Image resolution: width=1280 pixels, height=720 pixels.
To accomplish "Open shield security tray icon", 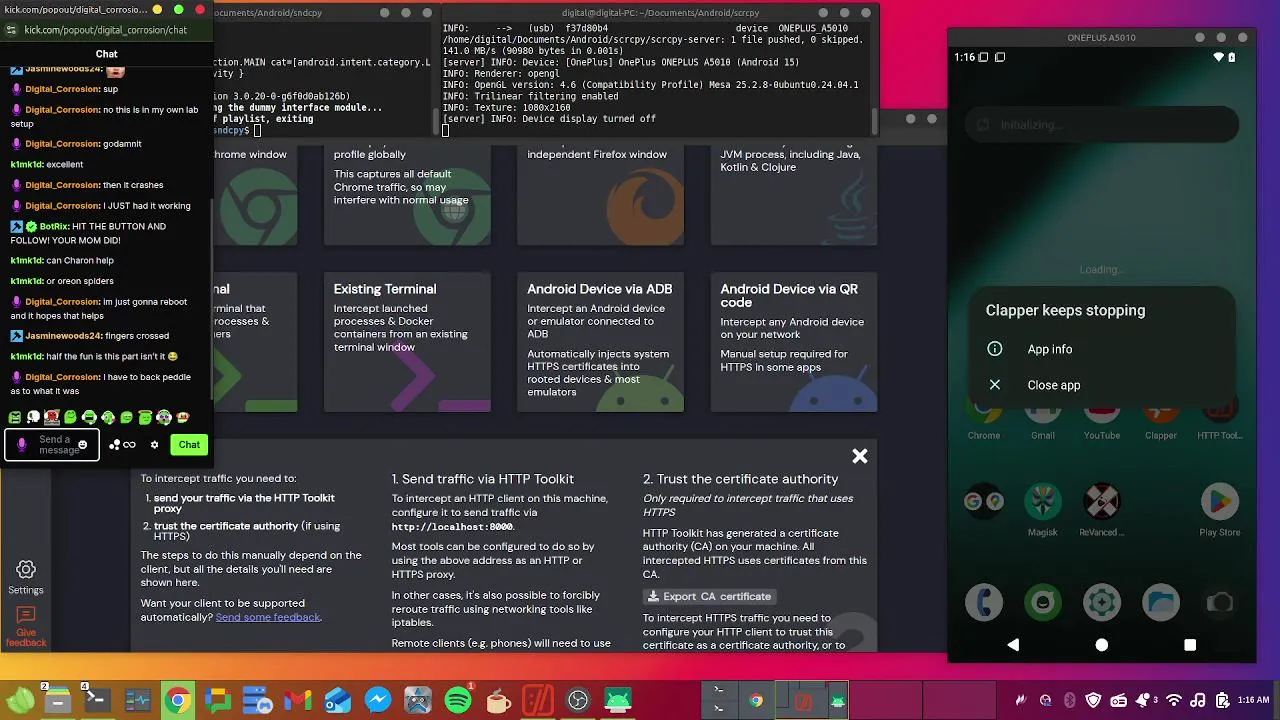I will tap(1093, 701).
